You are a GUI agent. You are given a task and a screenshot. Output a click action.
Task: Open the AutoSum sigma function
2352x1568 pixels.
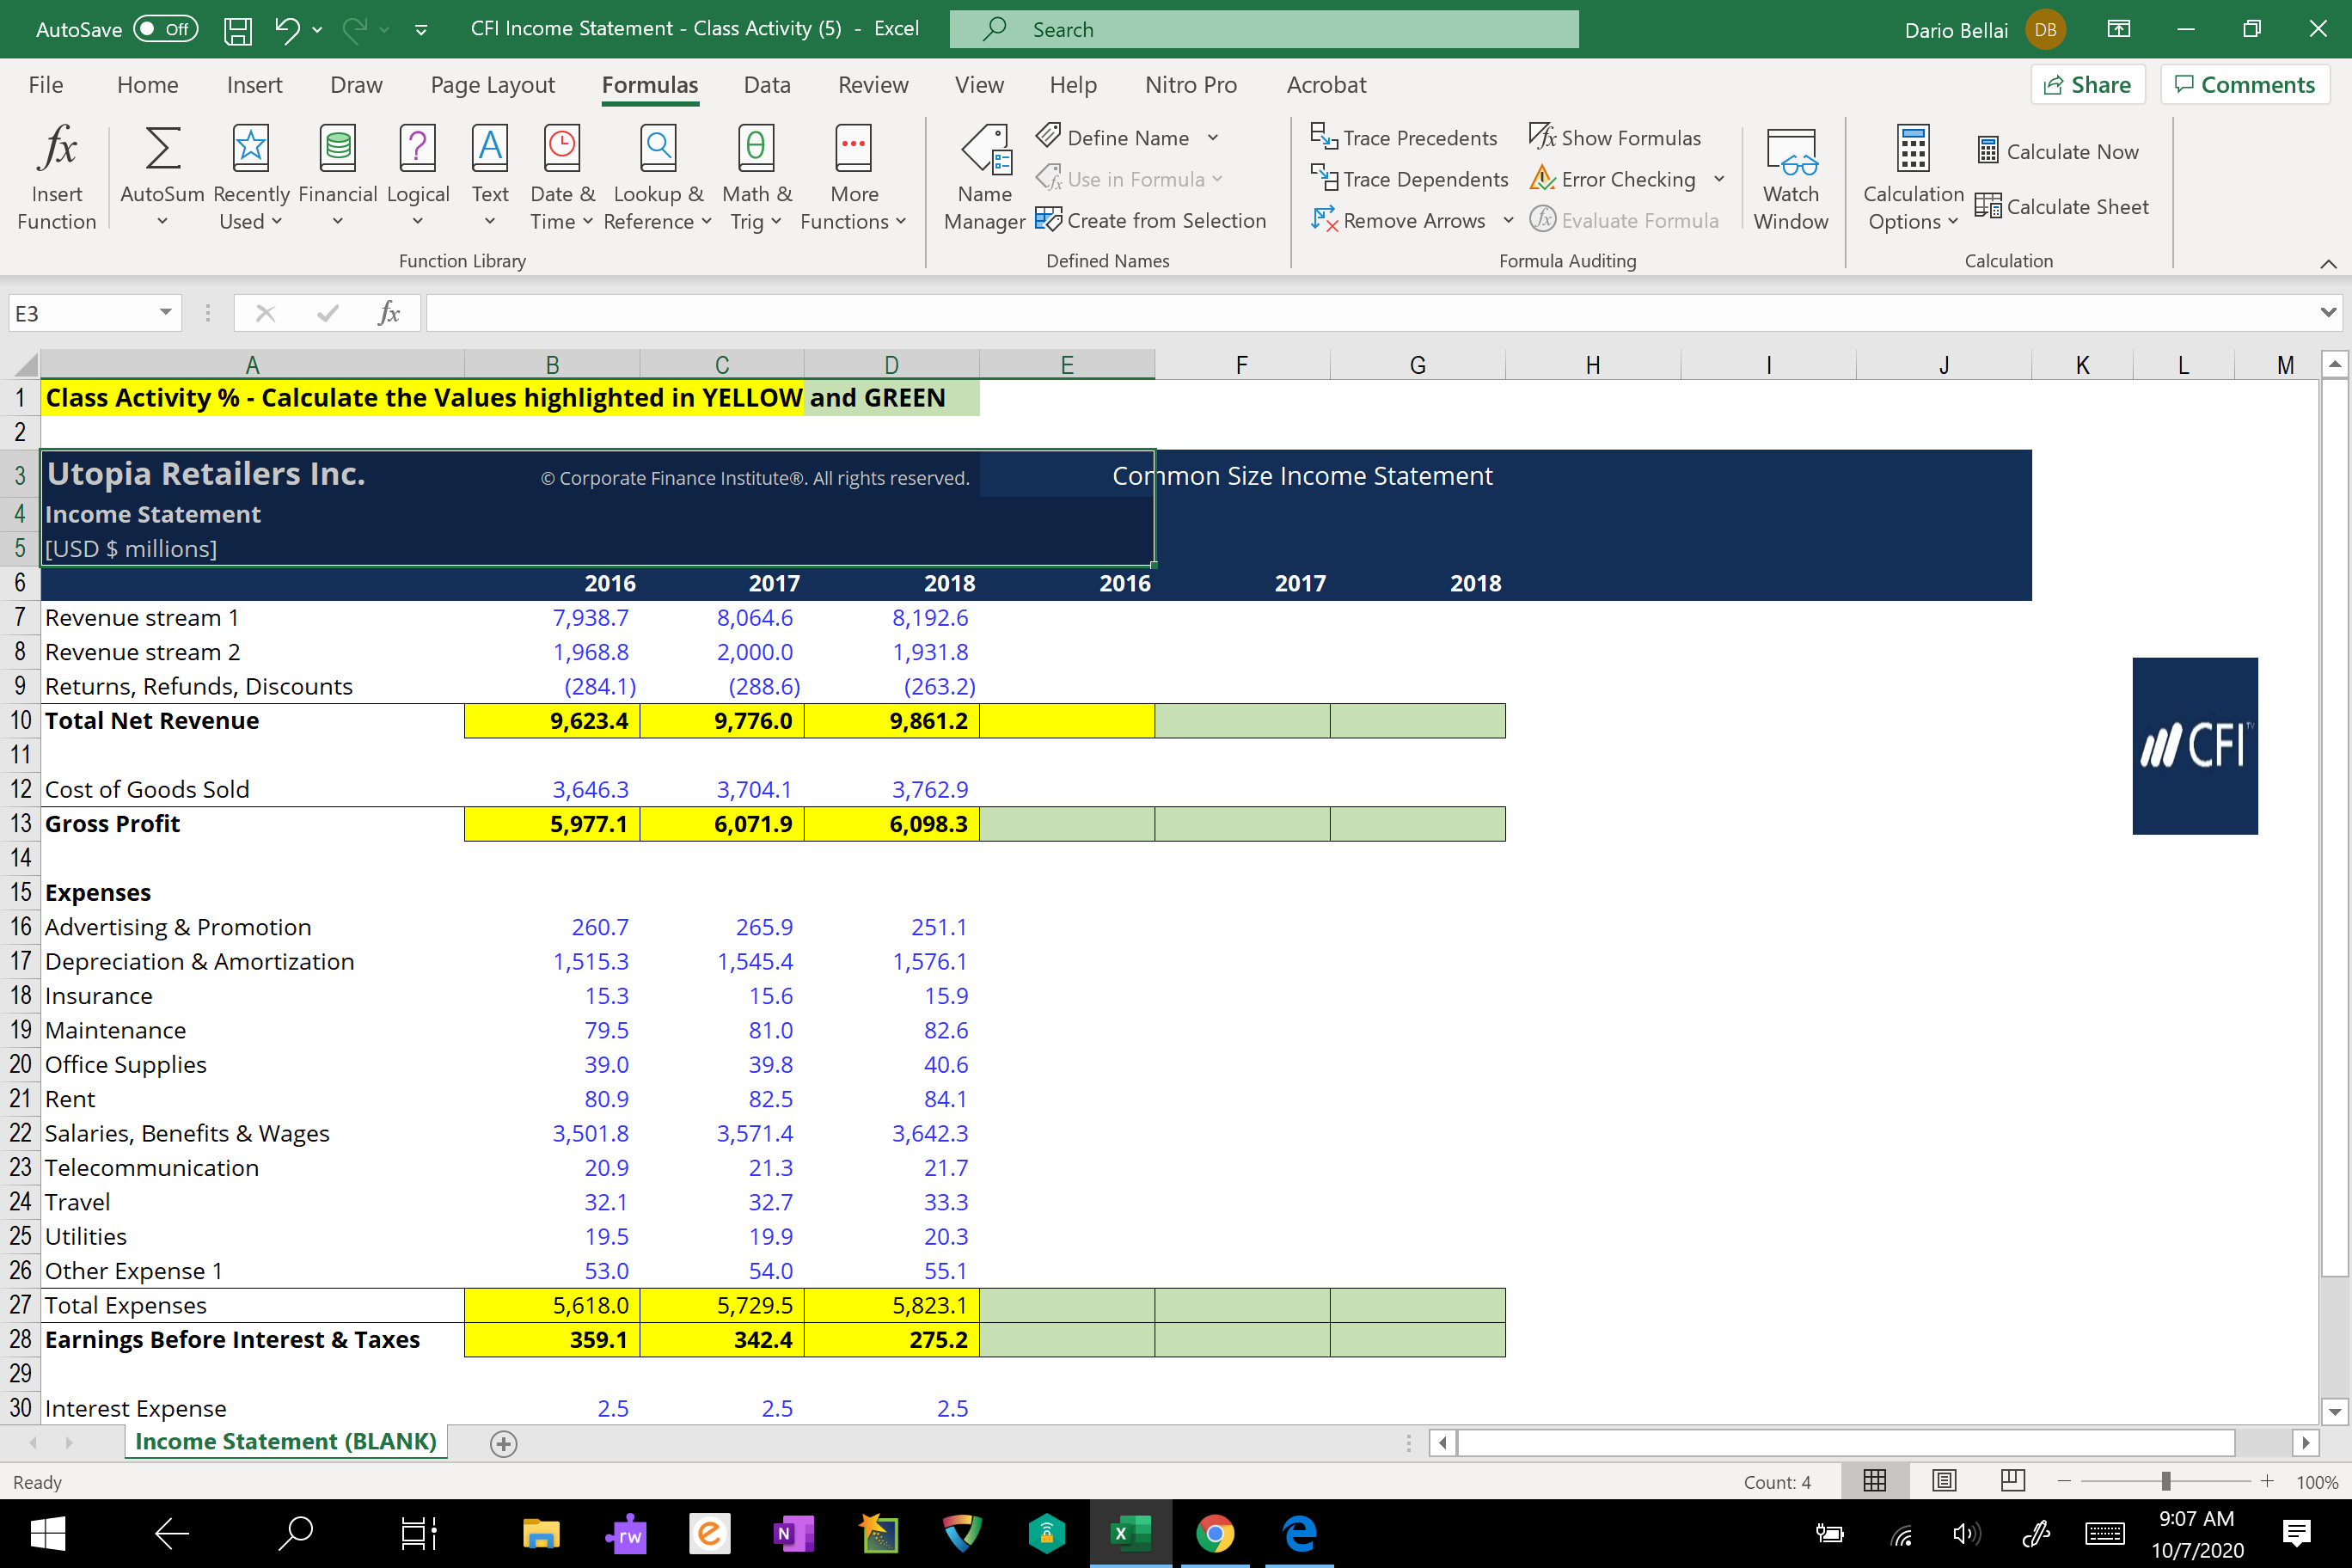162,177
